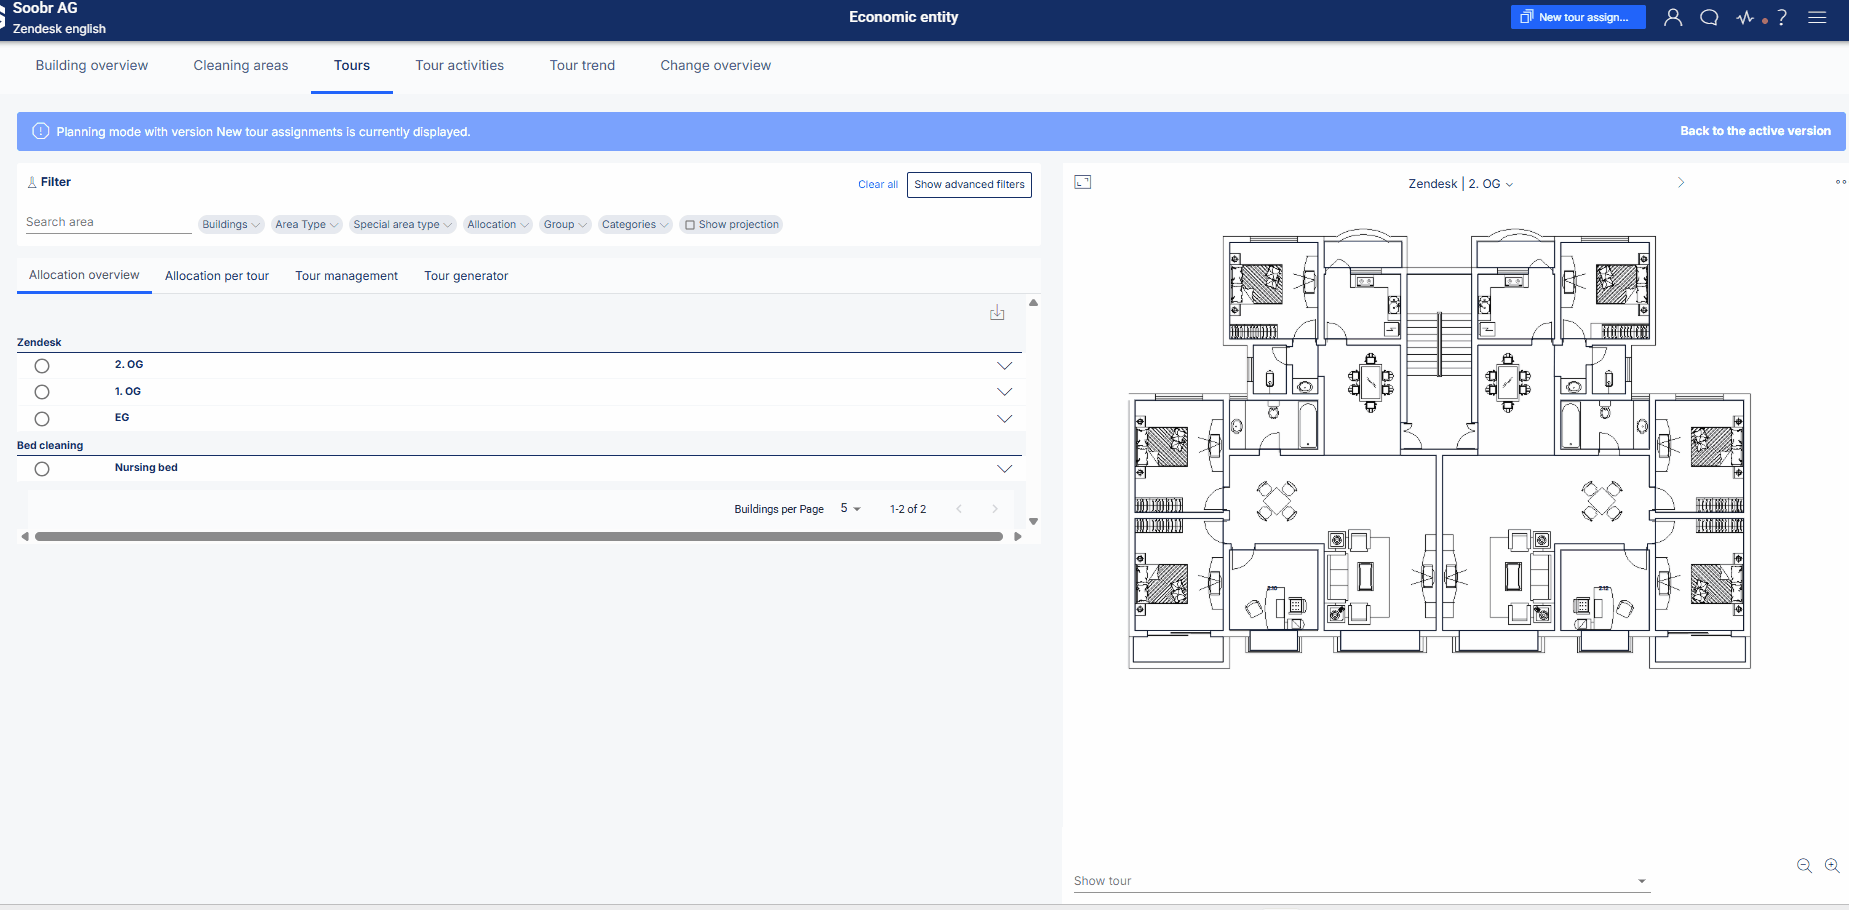Expand the EG row
This screenshot has height=910, width=1849.
click(x=1005, y=419)
